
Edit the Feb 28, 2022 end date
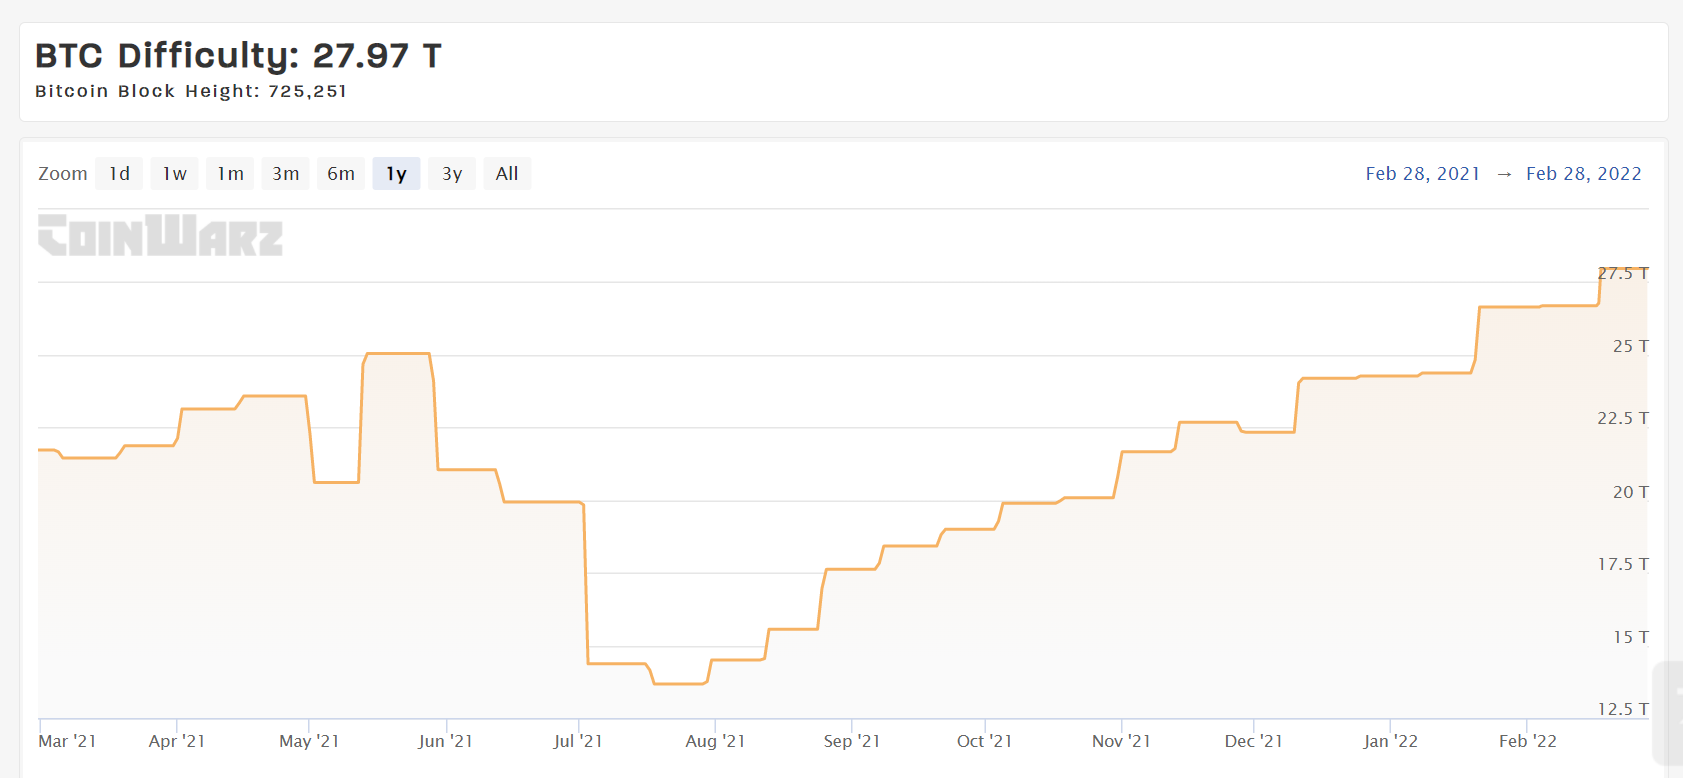coord(1583,174)
